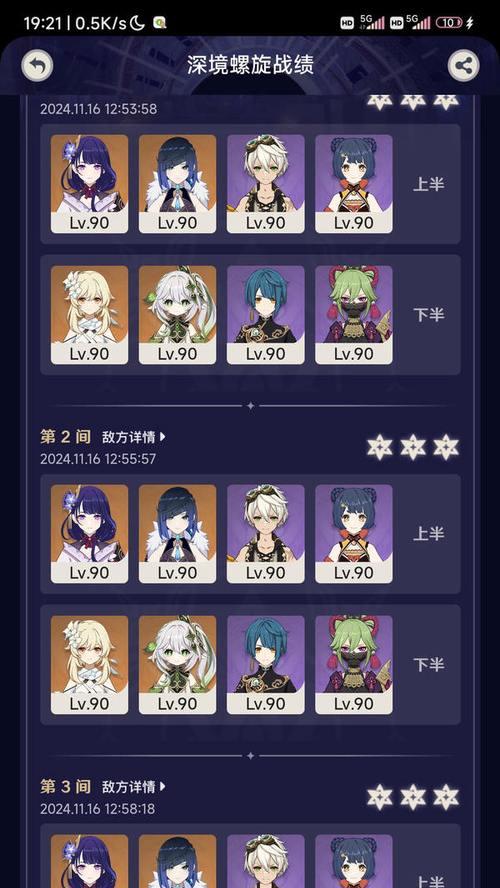Select Xingqiu portrait in 第2间 下半

tap(266, 665)
